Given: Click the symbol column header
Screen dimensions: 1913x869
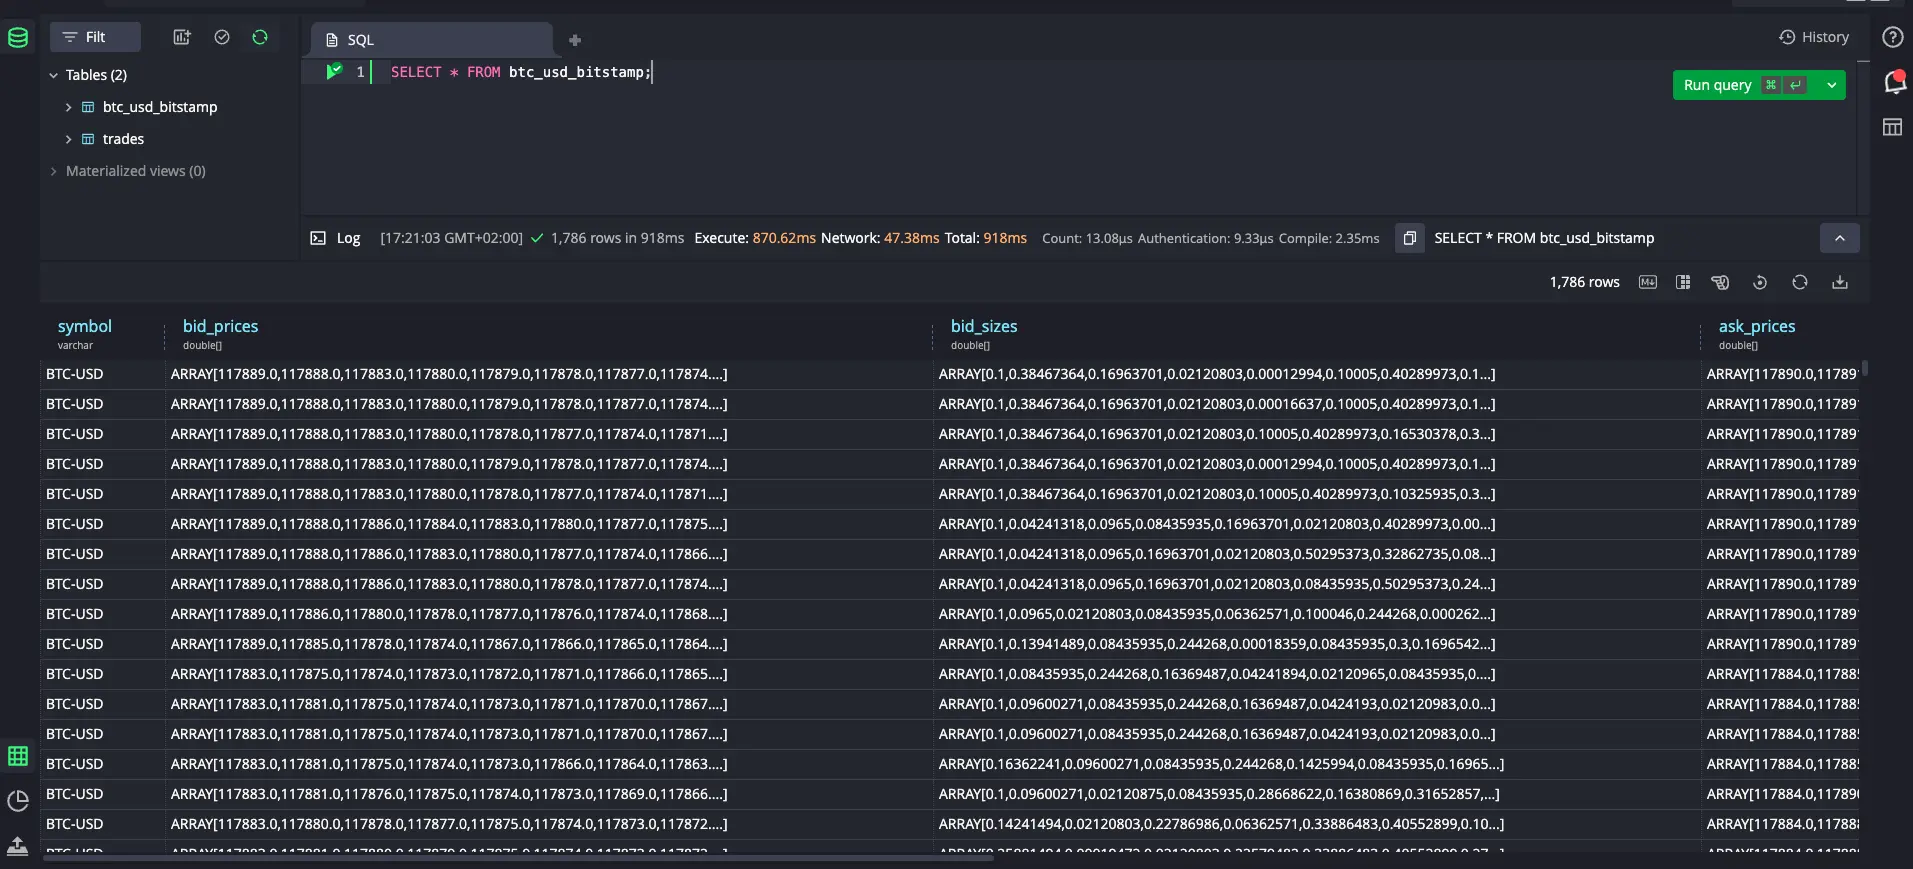Looking at the screenshot, I should pyautogui.click(x=84, y=326).
